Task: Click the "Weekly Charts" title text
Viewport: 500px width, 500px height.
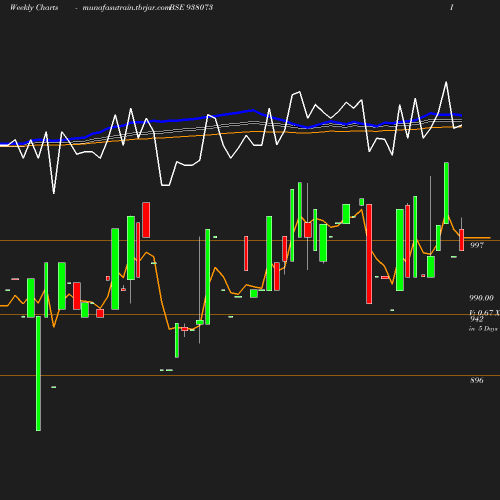Action: coord(34,8)
